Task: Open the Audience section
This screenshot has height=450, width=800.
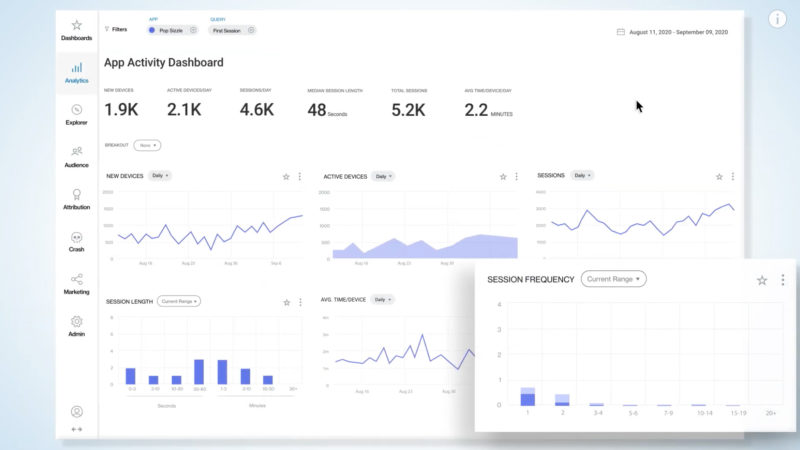Action: pos(77,152)
